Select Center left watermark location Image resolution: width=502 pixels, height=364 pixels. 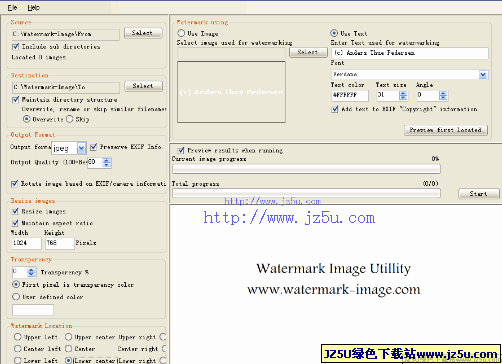(18, 349)
